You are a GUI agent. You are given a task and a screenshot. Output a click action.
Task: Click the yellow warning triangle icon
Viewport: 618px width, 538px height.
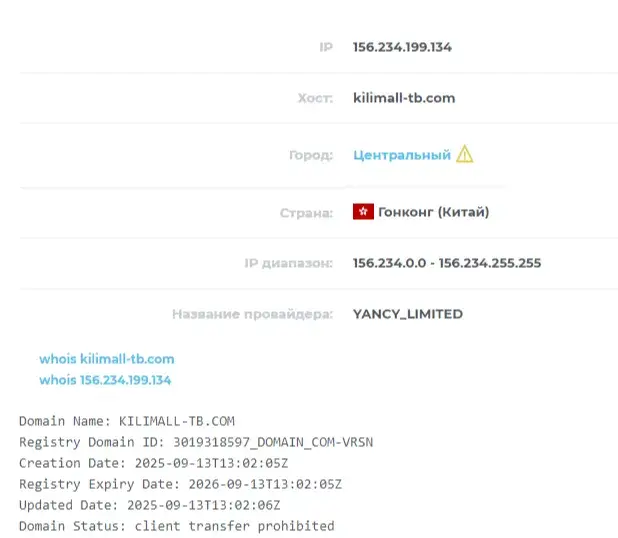pos(465,154)
